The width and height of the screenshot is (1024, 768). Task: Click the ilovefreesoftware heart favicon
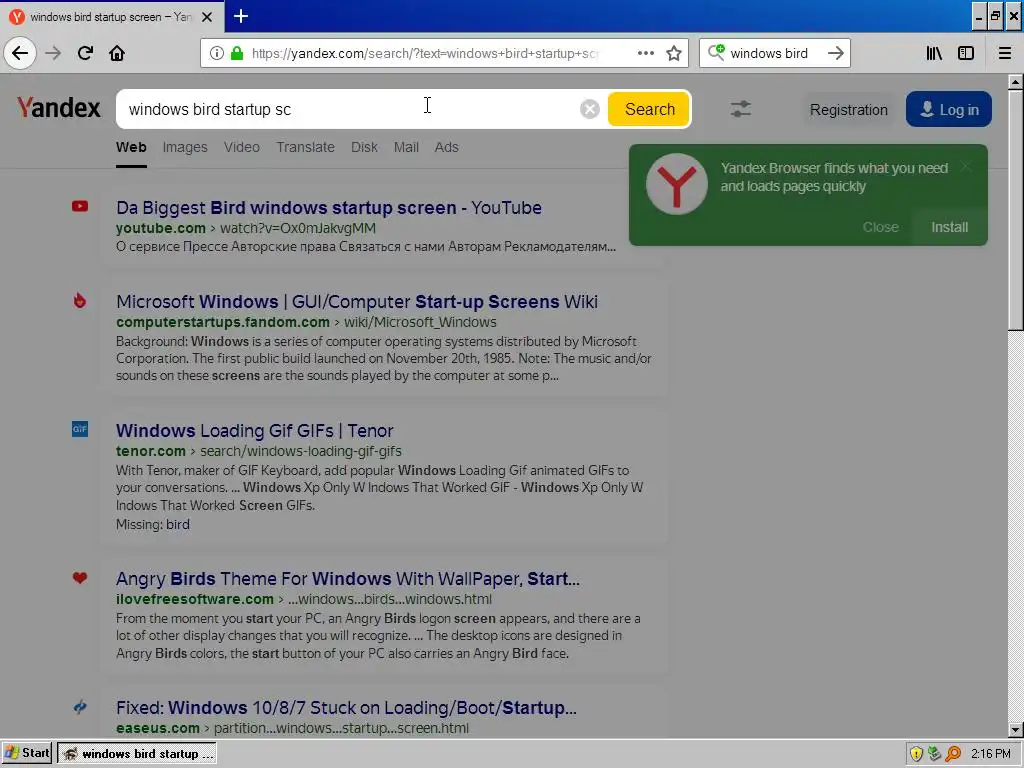(80, 577)
